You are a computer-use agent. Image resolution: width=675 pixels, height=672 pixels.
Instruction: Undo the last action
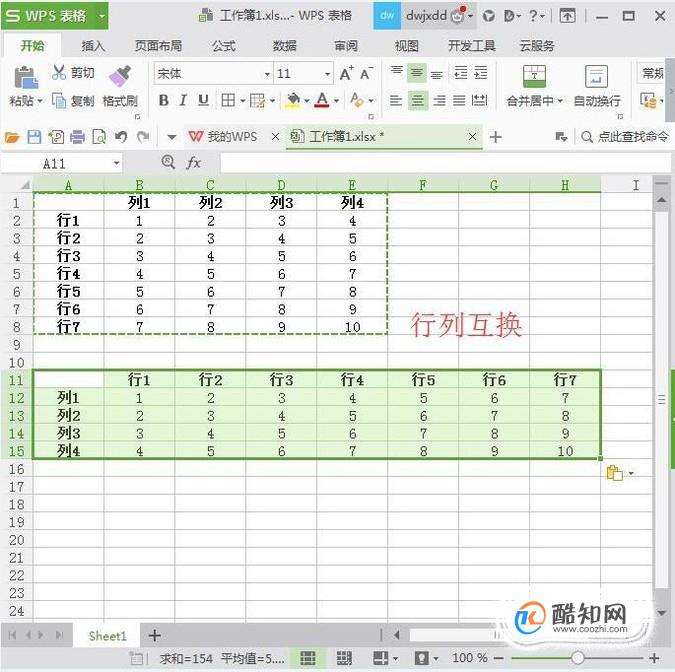click(121, 137)
